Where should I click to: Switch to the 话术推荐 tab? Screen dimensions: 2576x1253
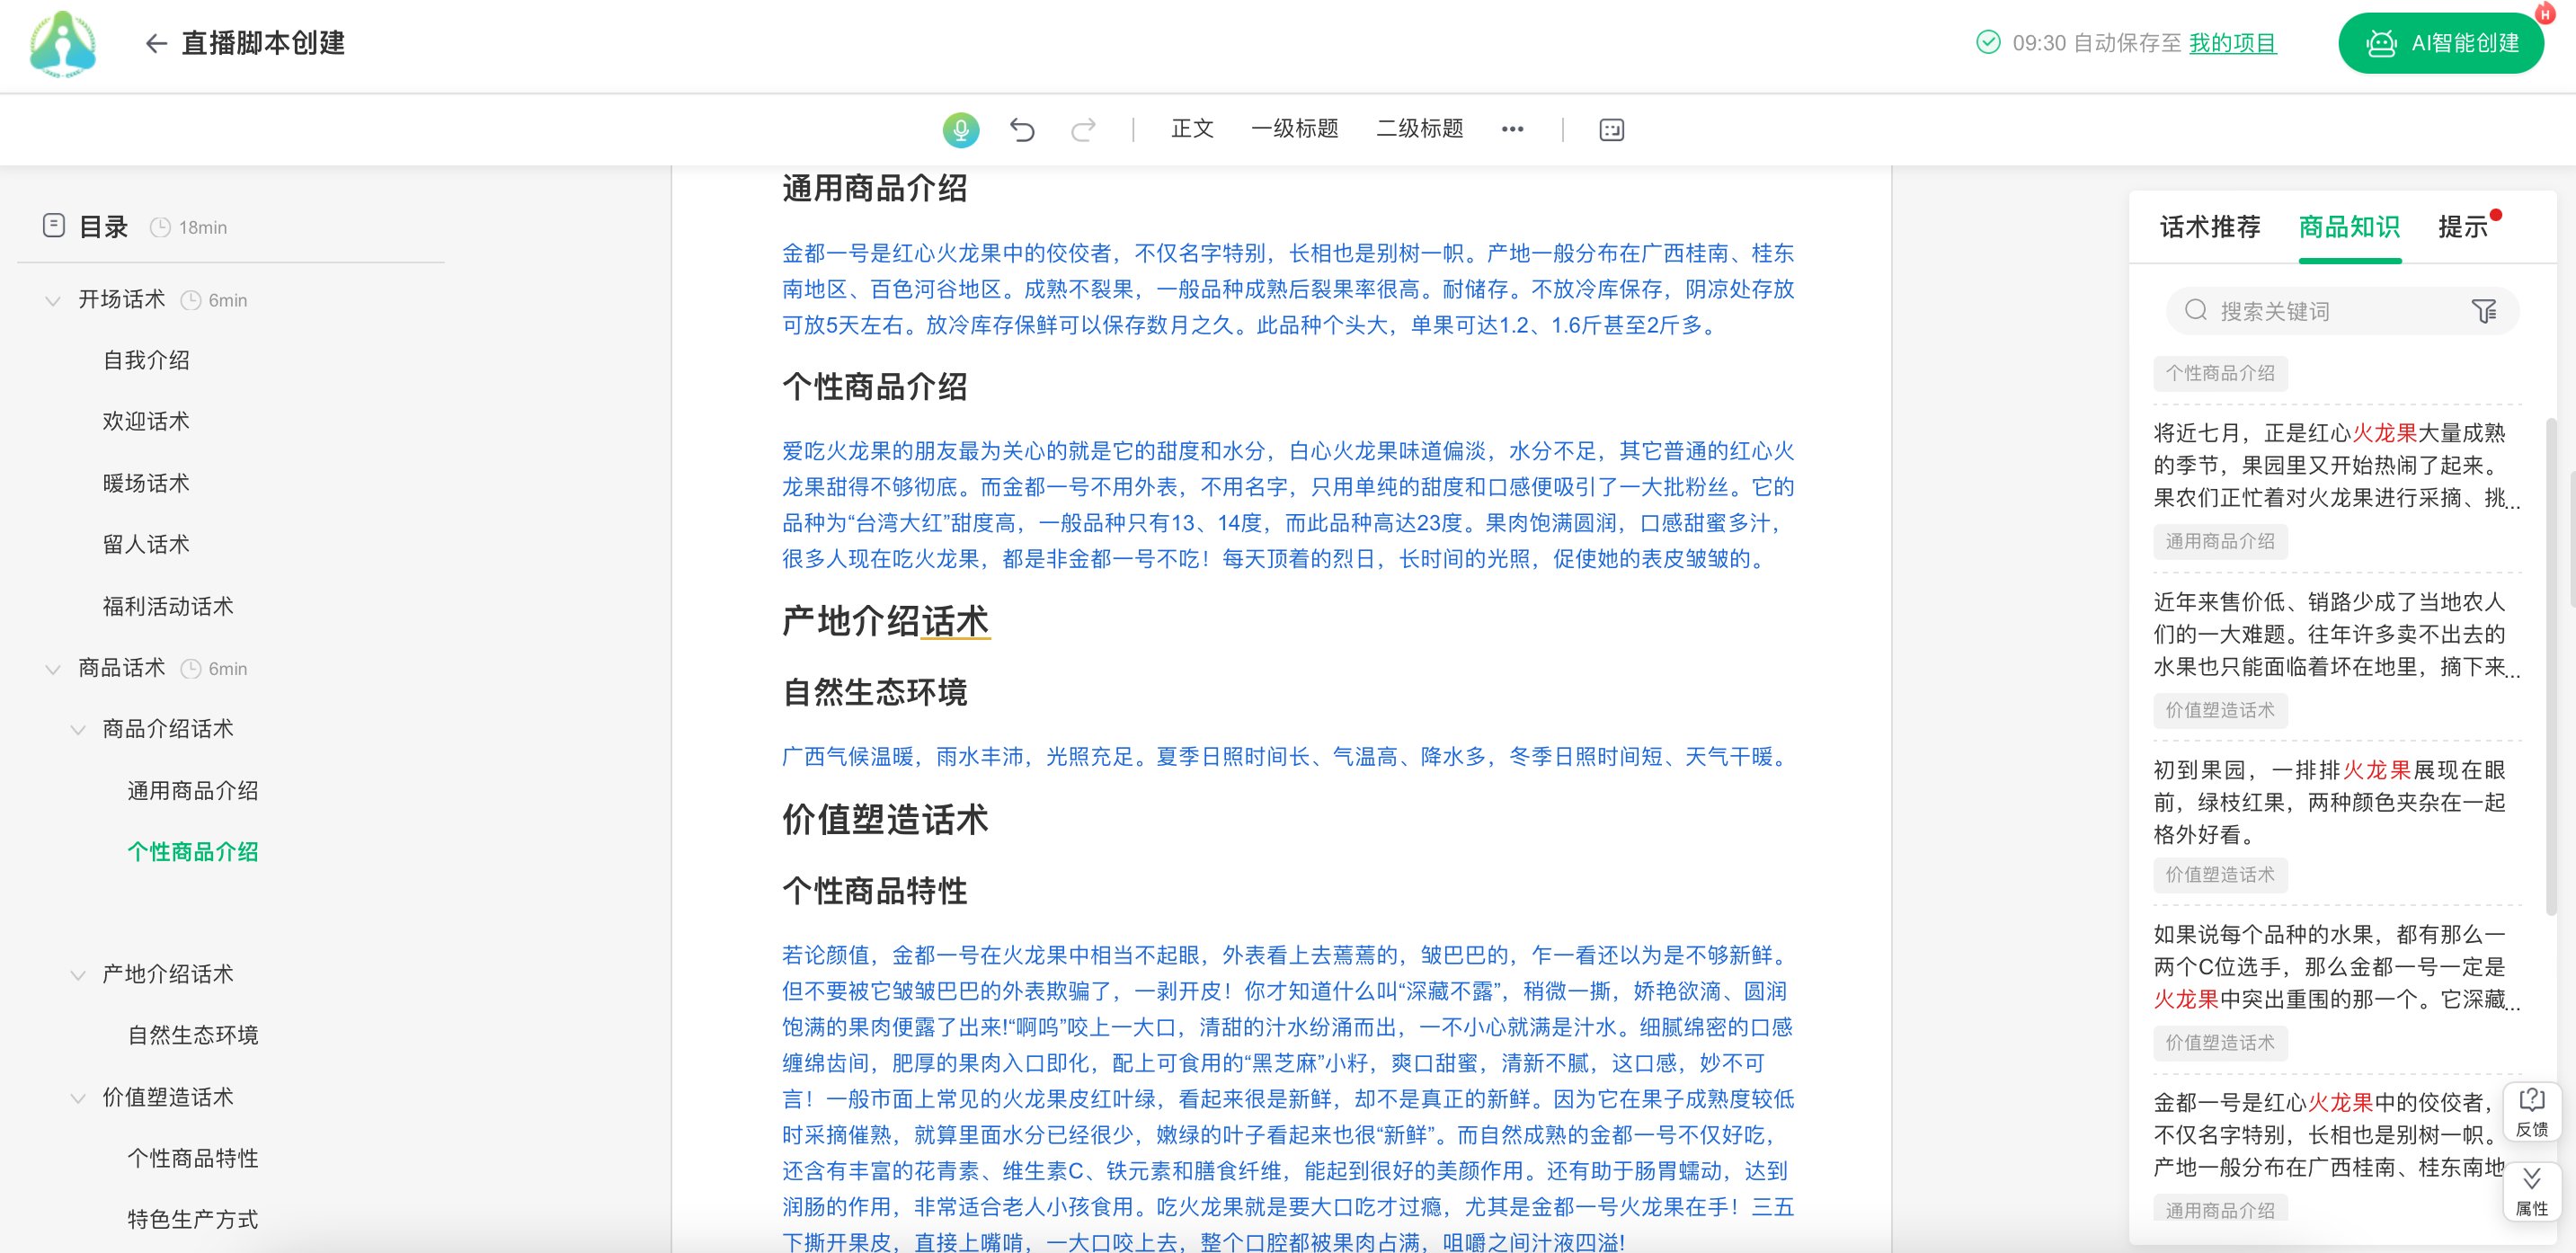(x=2209, y=227)
